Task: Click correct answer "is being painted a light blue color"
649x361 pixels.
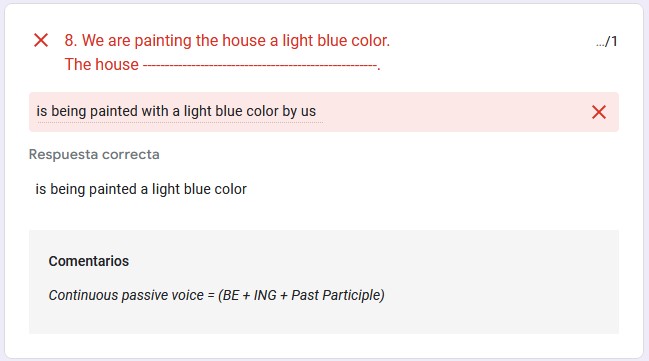Action: (141, 189)
